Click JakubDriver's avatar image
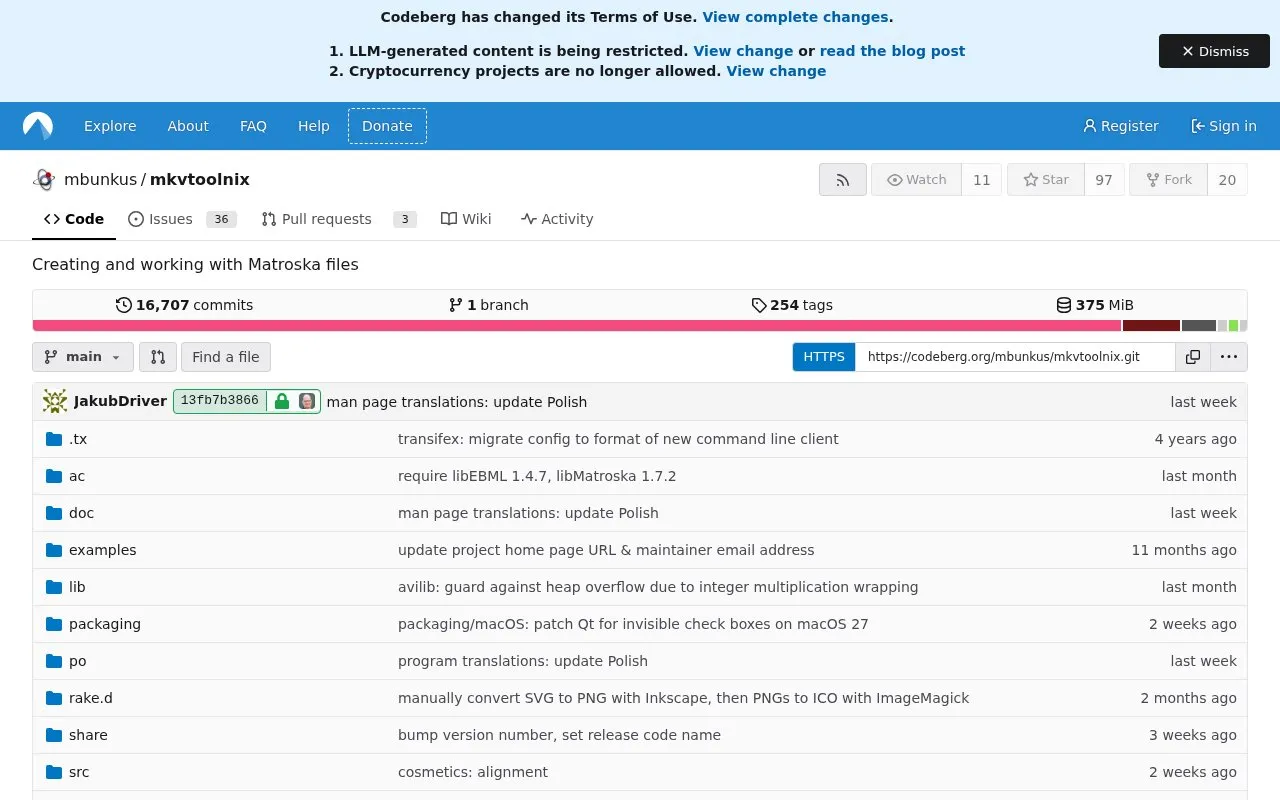This screenshot has width=1280, height=800. [55, 402]
